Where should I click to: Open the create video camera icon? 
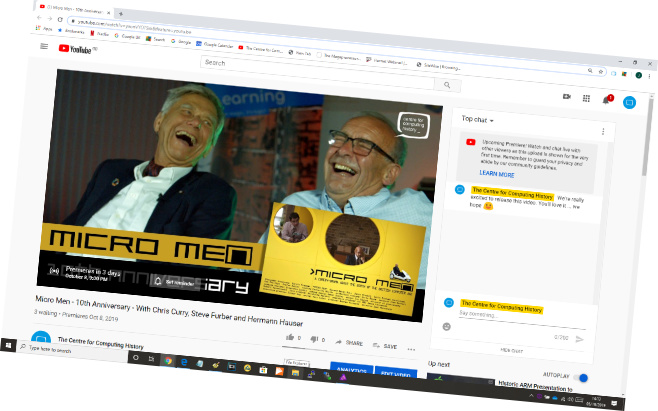click(567, 97)
